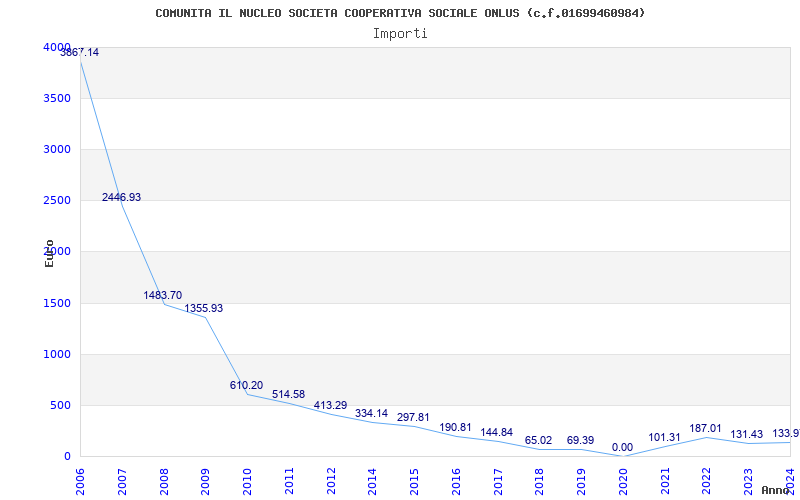Click the Importi subtitle
This screenshot has height=500, width=800.
[x=400, y=34]
